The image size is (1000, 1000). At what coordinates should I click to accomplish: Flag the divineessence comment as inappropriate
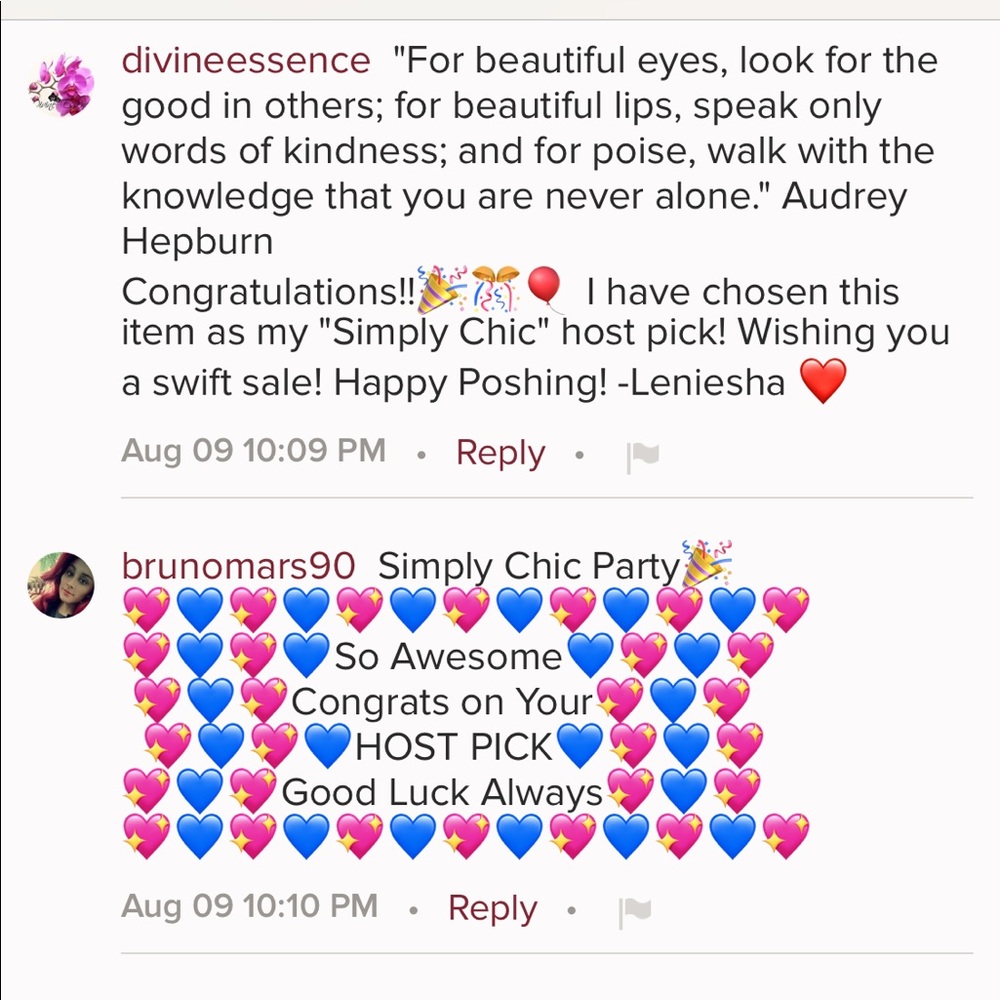[642, 455]
